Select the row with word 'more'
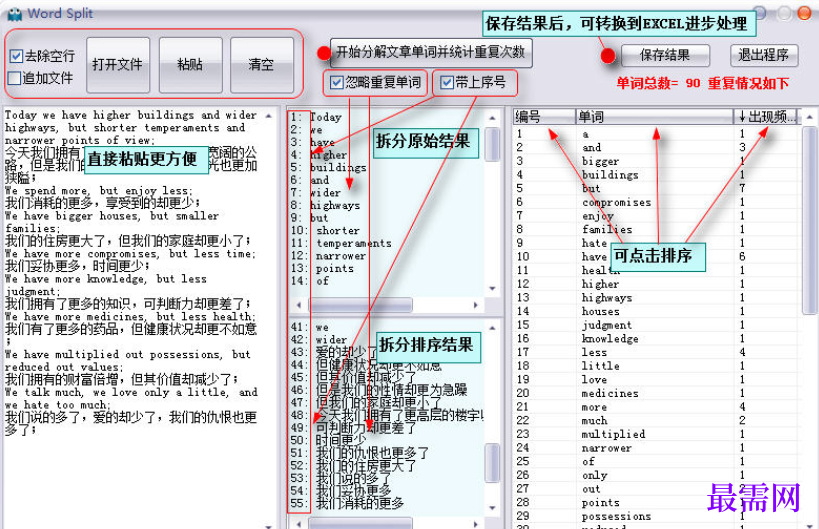This screenshot has width=819, height=529. [656, 407]
